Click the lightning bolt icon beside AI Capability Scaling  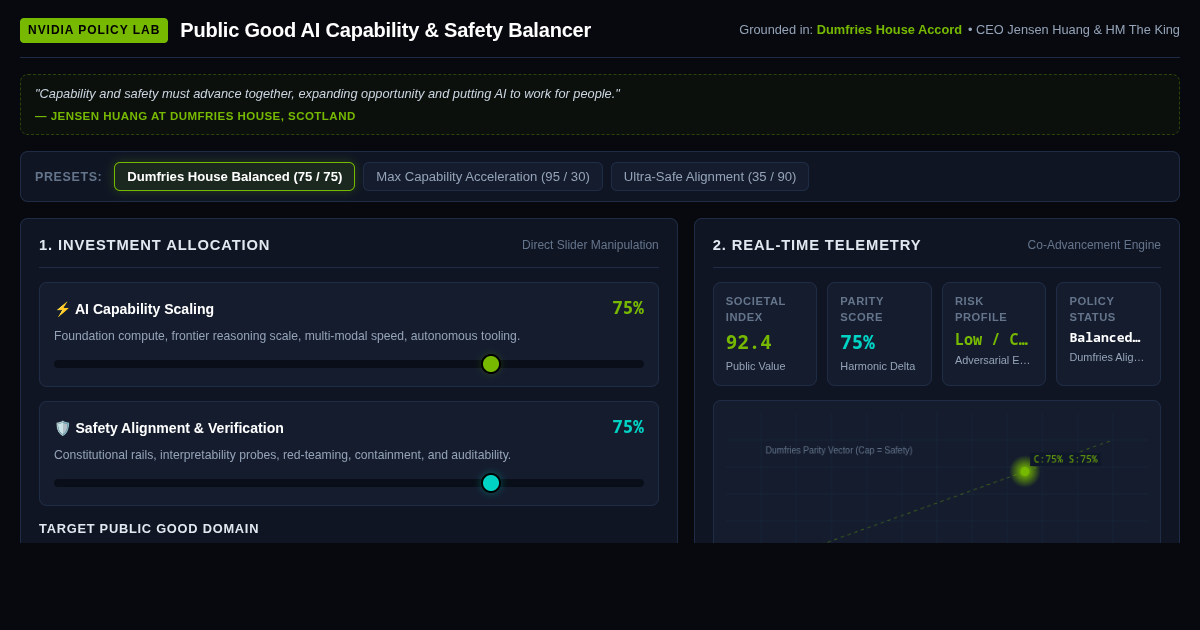(x=62, y=309)
